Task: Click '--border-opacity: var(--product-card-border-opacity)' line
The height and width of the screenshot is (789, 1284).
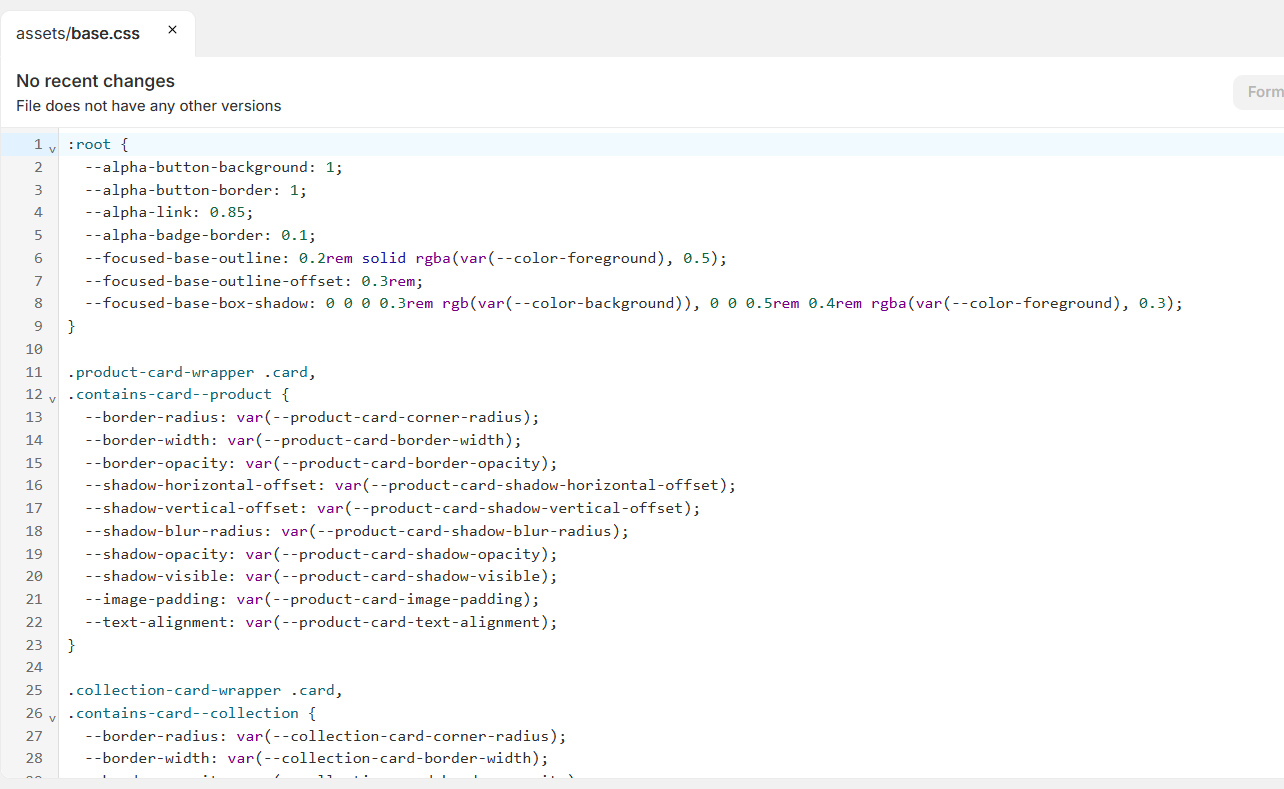Action: (321, 463)
